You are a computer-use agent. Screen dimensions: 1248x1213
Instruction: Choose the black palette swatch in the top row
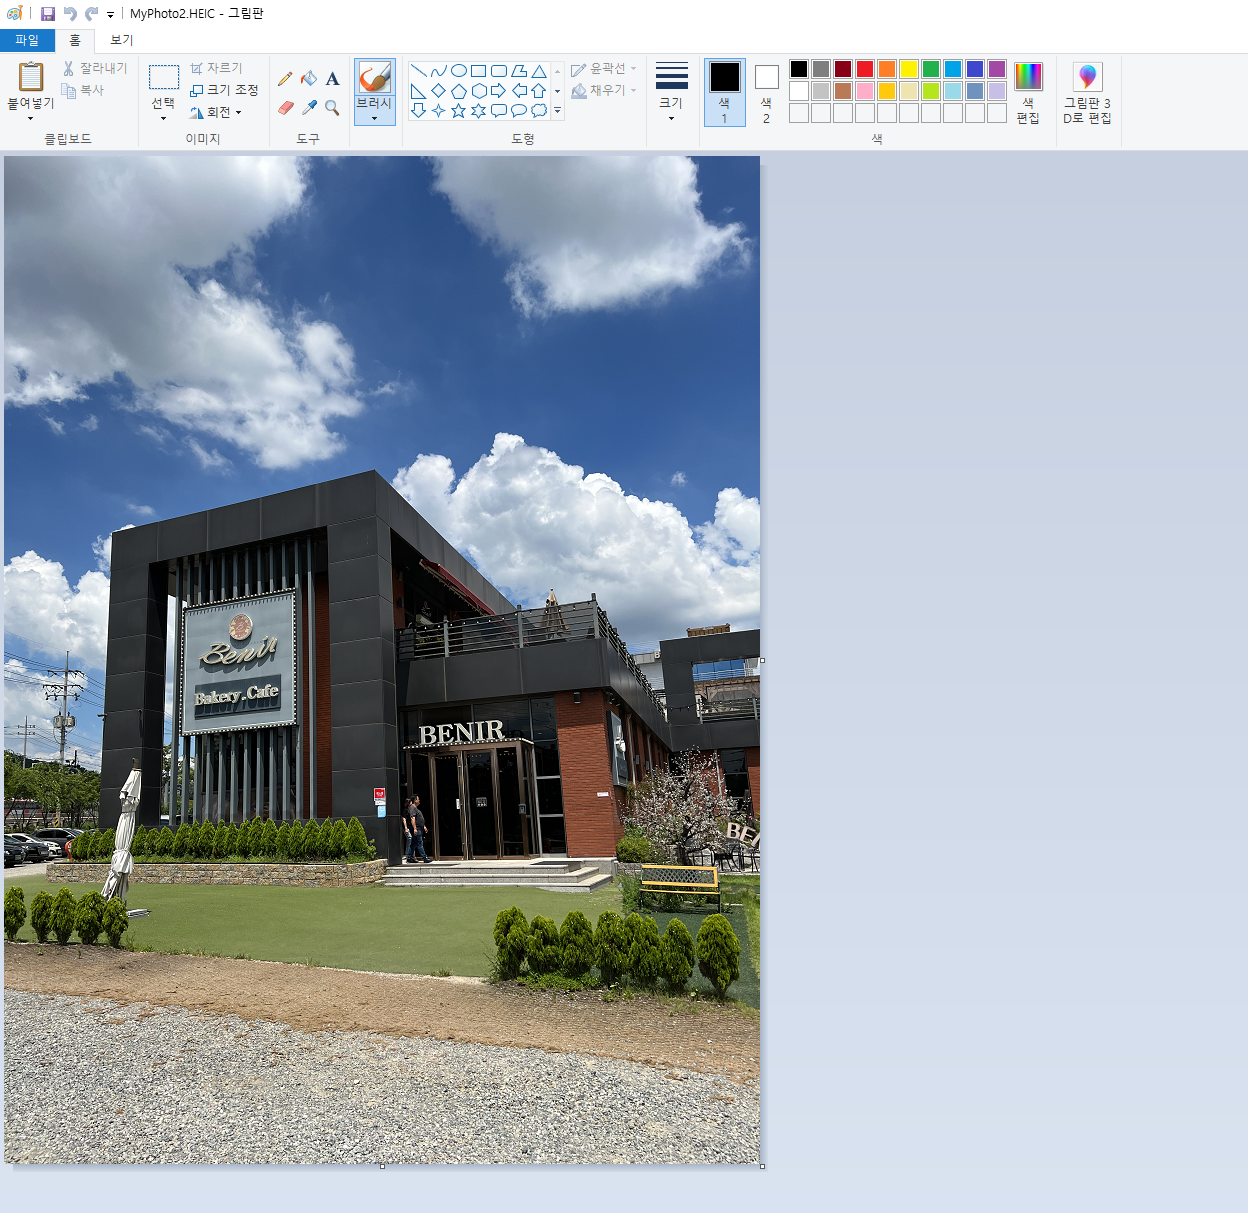(799, 69)
